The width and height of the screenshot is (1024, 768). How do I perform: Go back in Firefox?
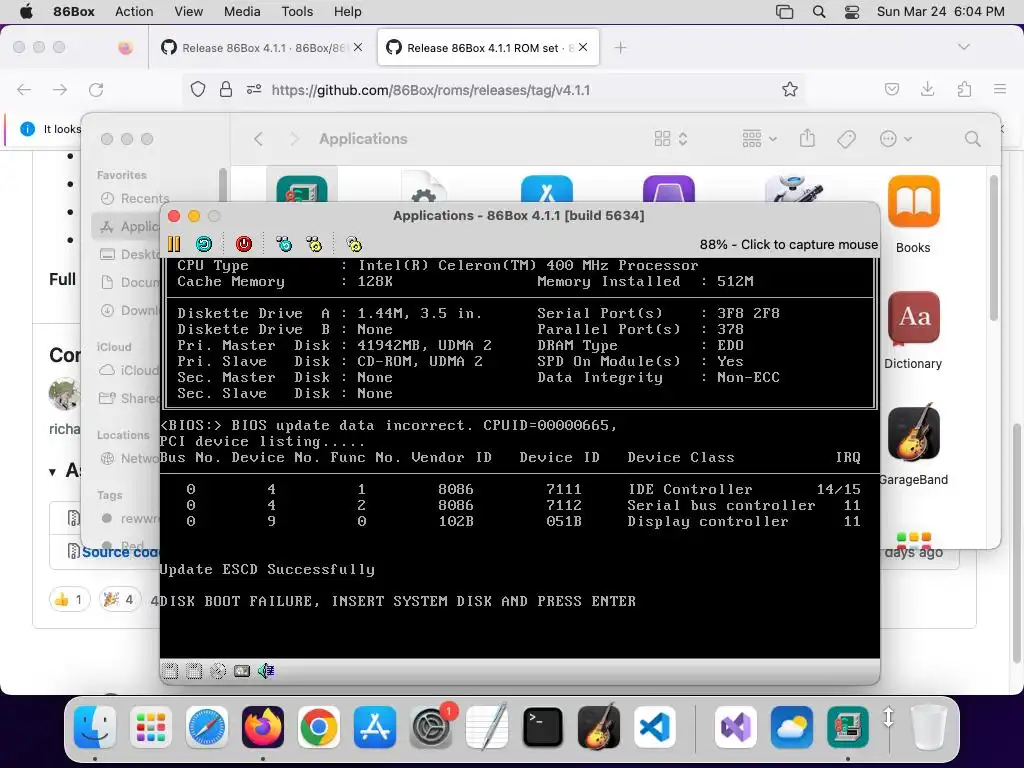pyautogui.click(x=24, y=89)
